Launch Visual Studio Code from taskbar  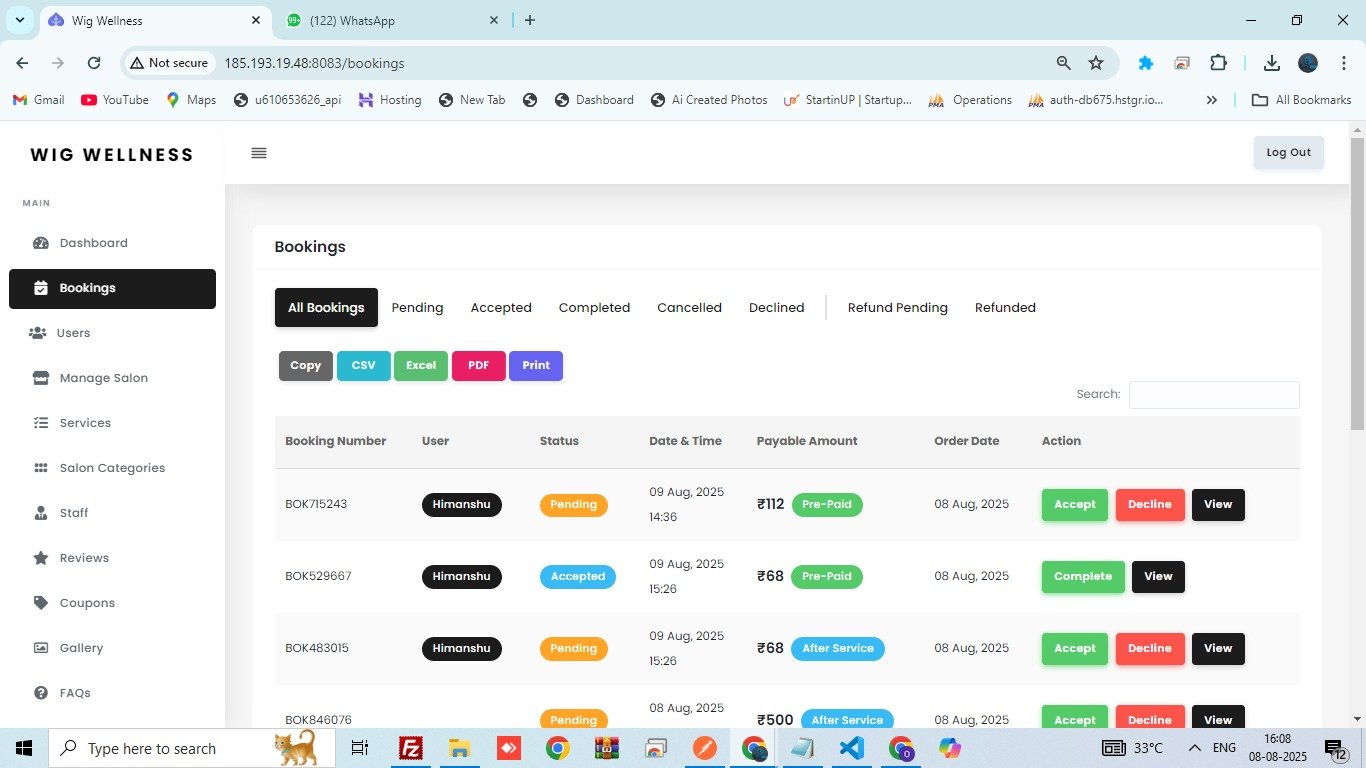[851, 748]
